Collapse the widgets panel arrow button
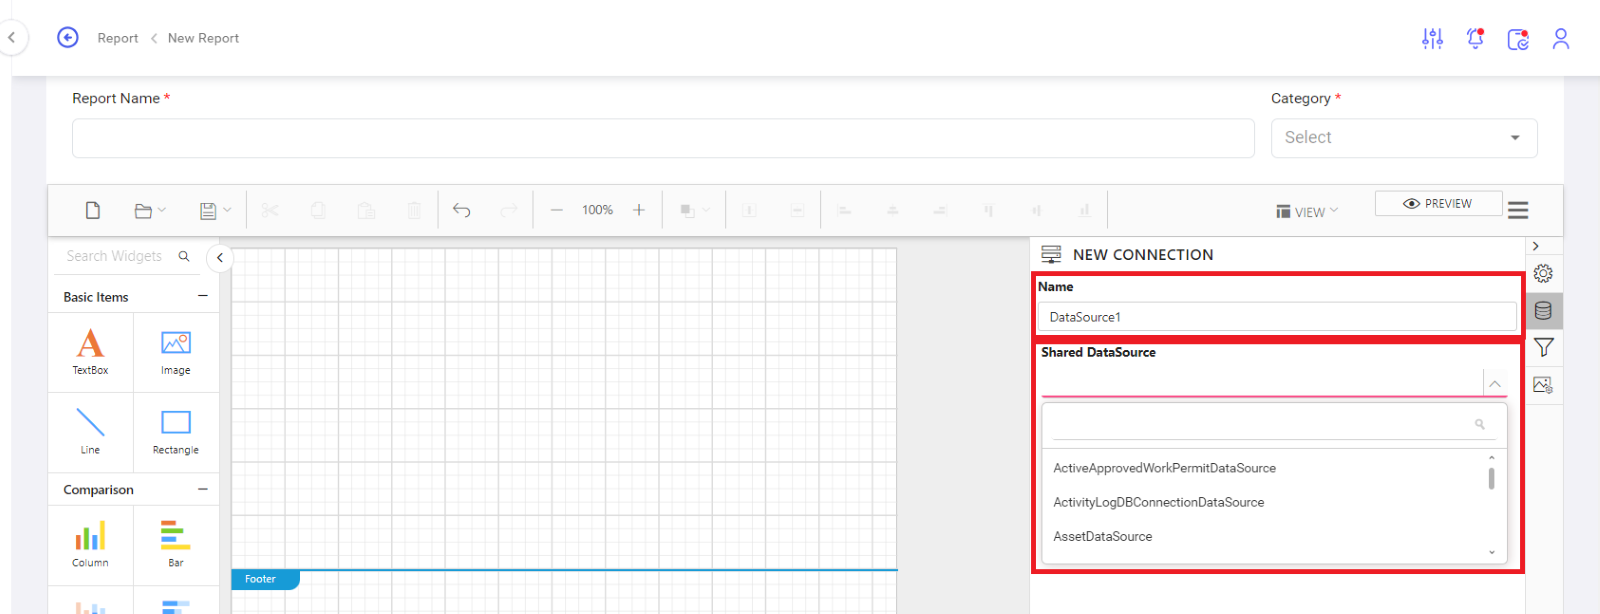 220,258
